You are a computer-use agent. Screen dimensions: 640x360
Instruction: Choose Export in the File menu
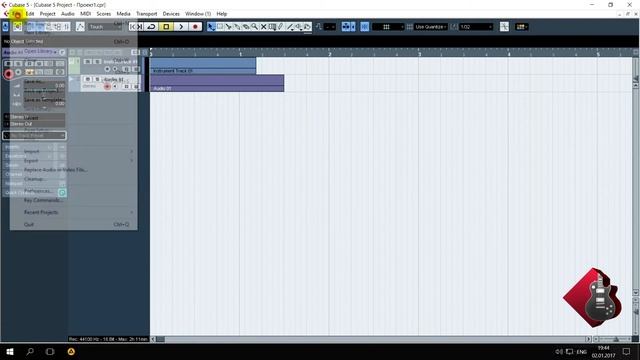point(73,160)
